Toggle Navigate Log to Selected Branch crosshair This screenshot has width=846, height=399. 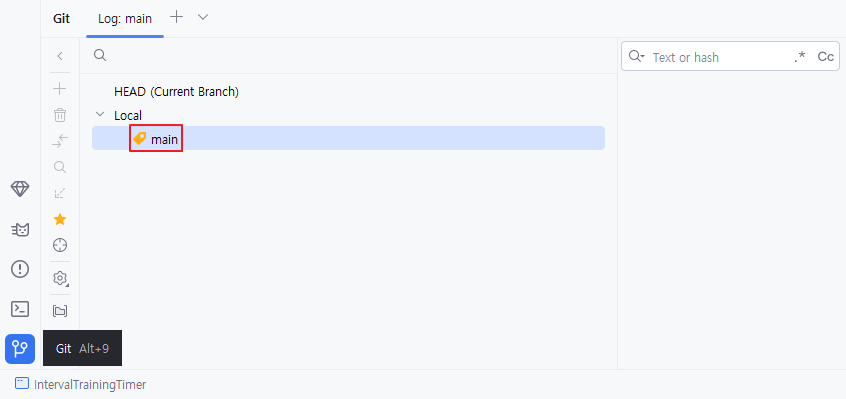point(60,245)
